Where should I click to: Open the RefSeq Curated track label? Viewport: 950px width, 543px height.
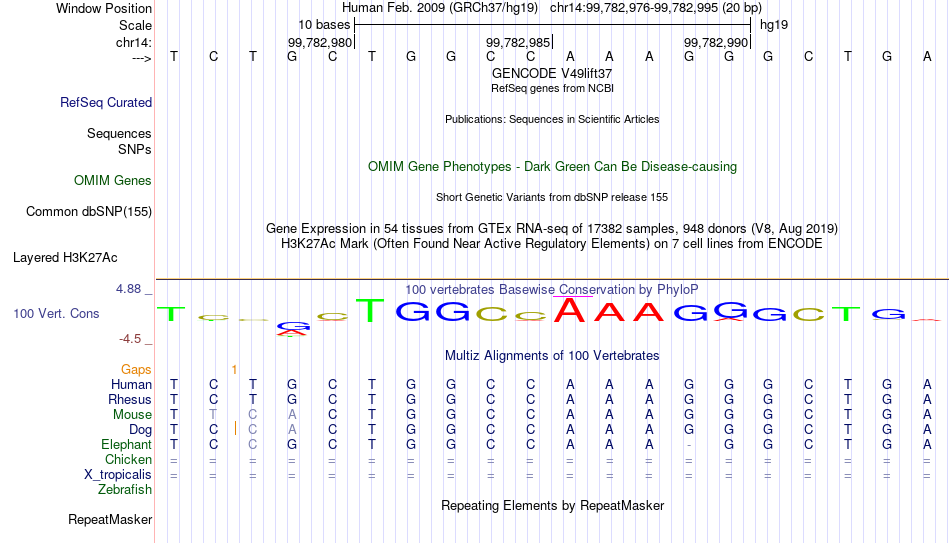[x=105, y=102]
